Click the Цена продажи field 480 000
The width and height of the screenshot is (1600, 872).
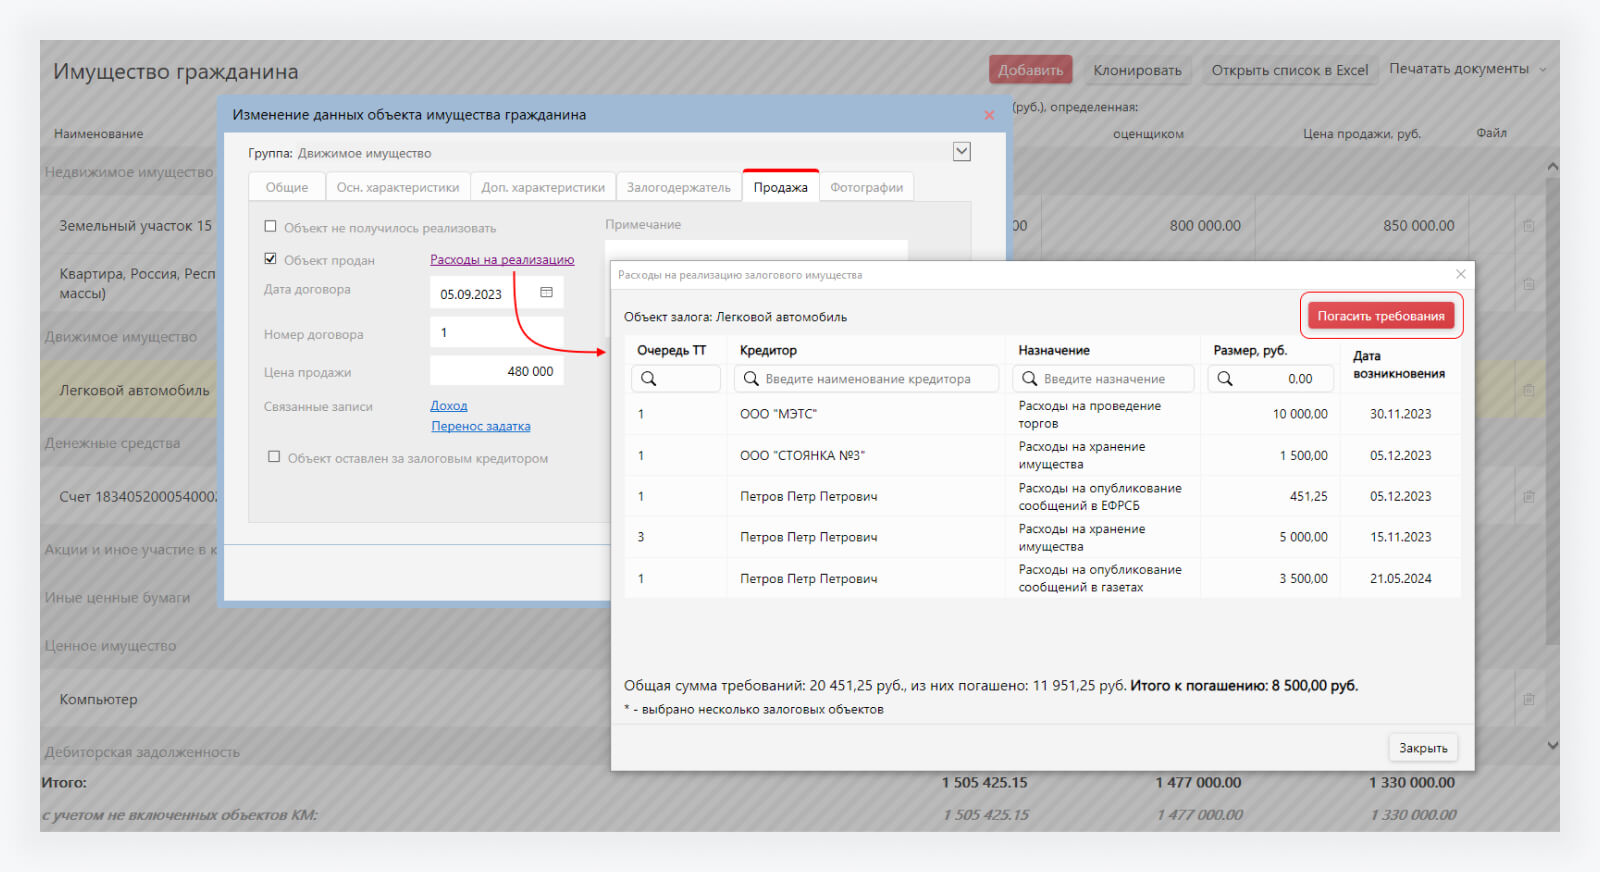click(497, 371)
